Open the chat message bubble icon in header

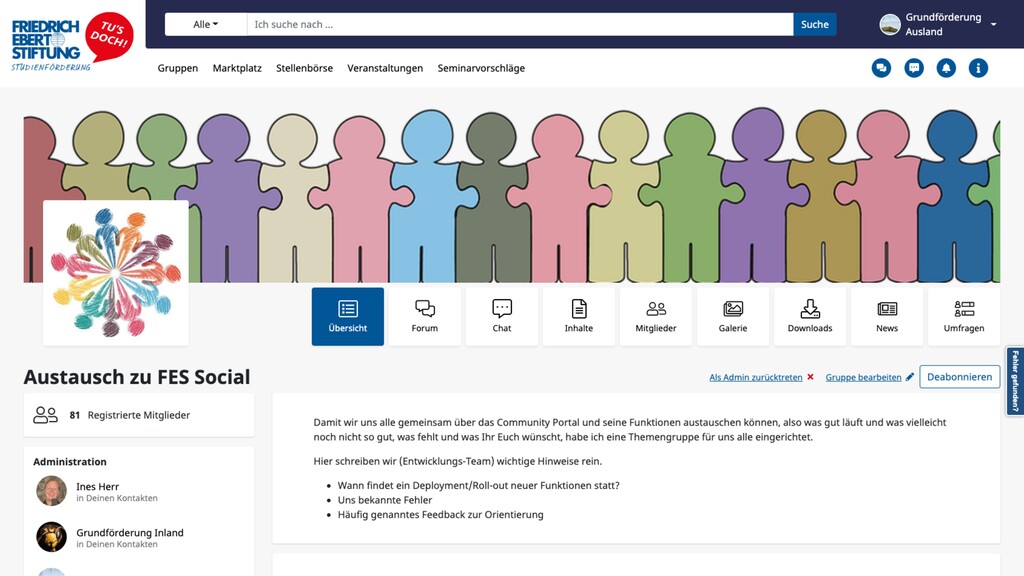(x=914, y=68)
